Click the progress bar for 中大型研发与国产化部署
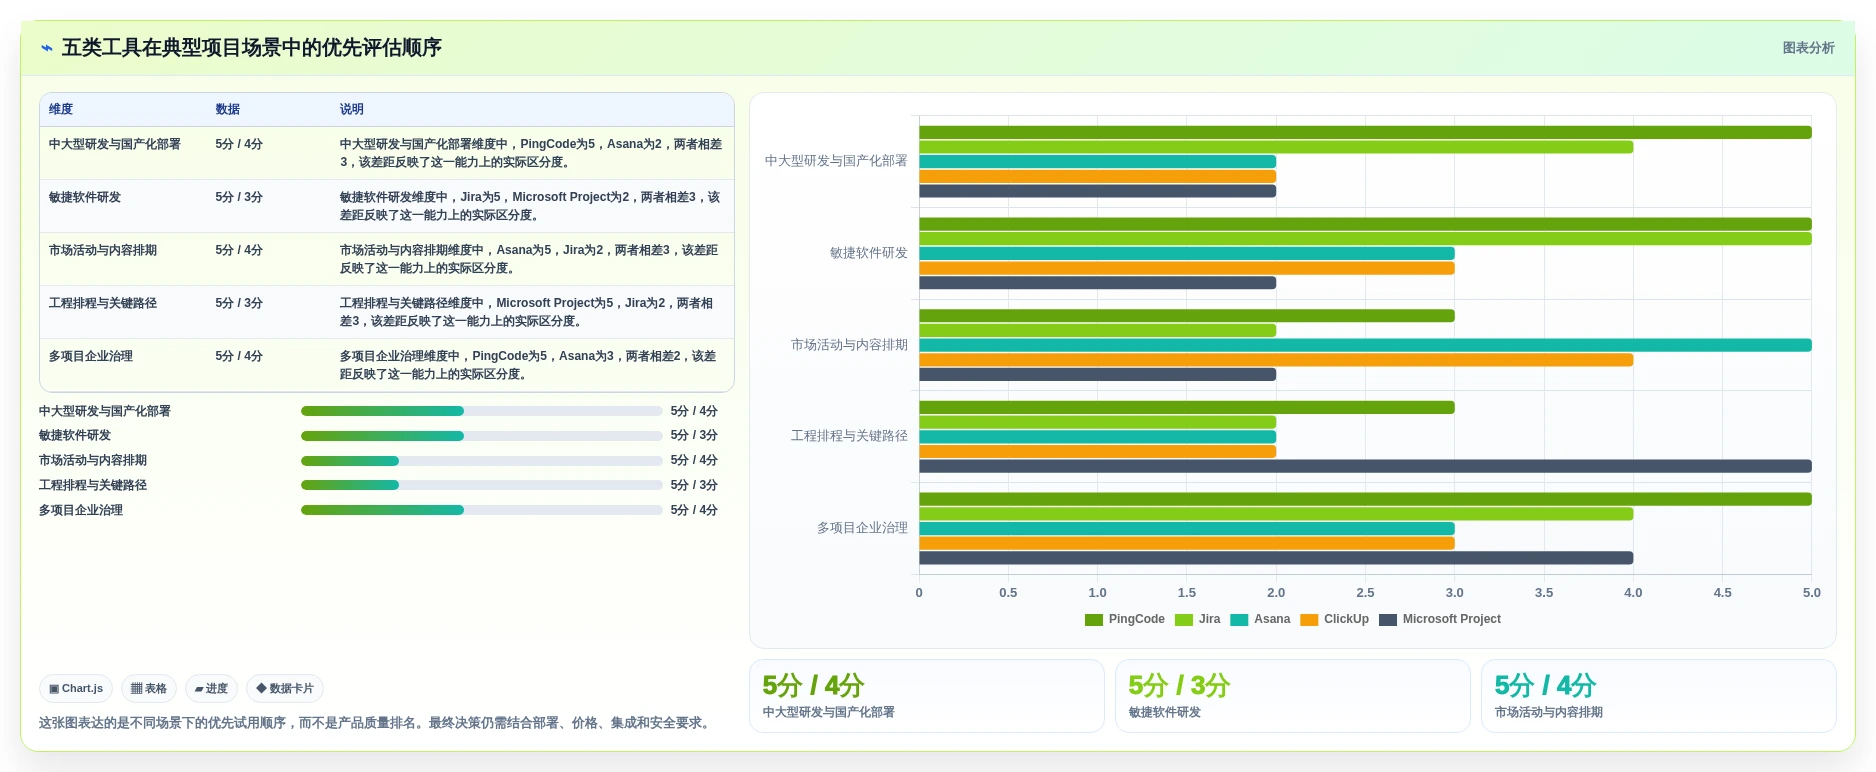The width and height of the screenshot is (1876, 772). 481,411
